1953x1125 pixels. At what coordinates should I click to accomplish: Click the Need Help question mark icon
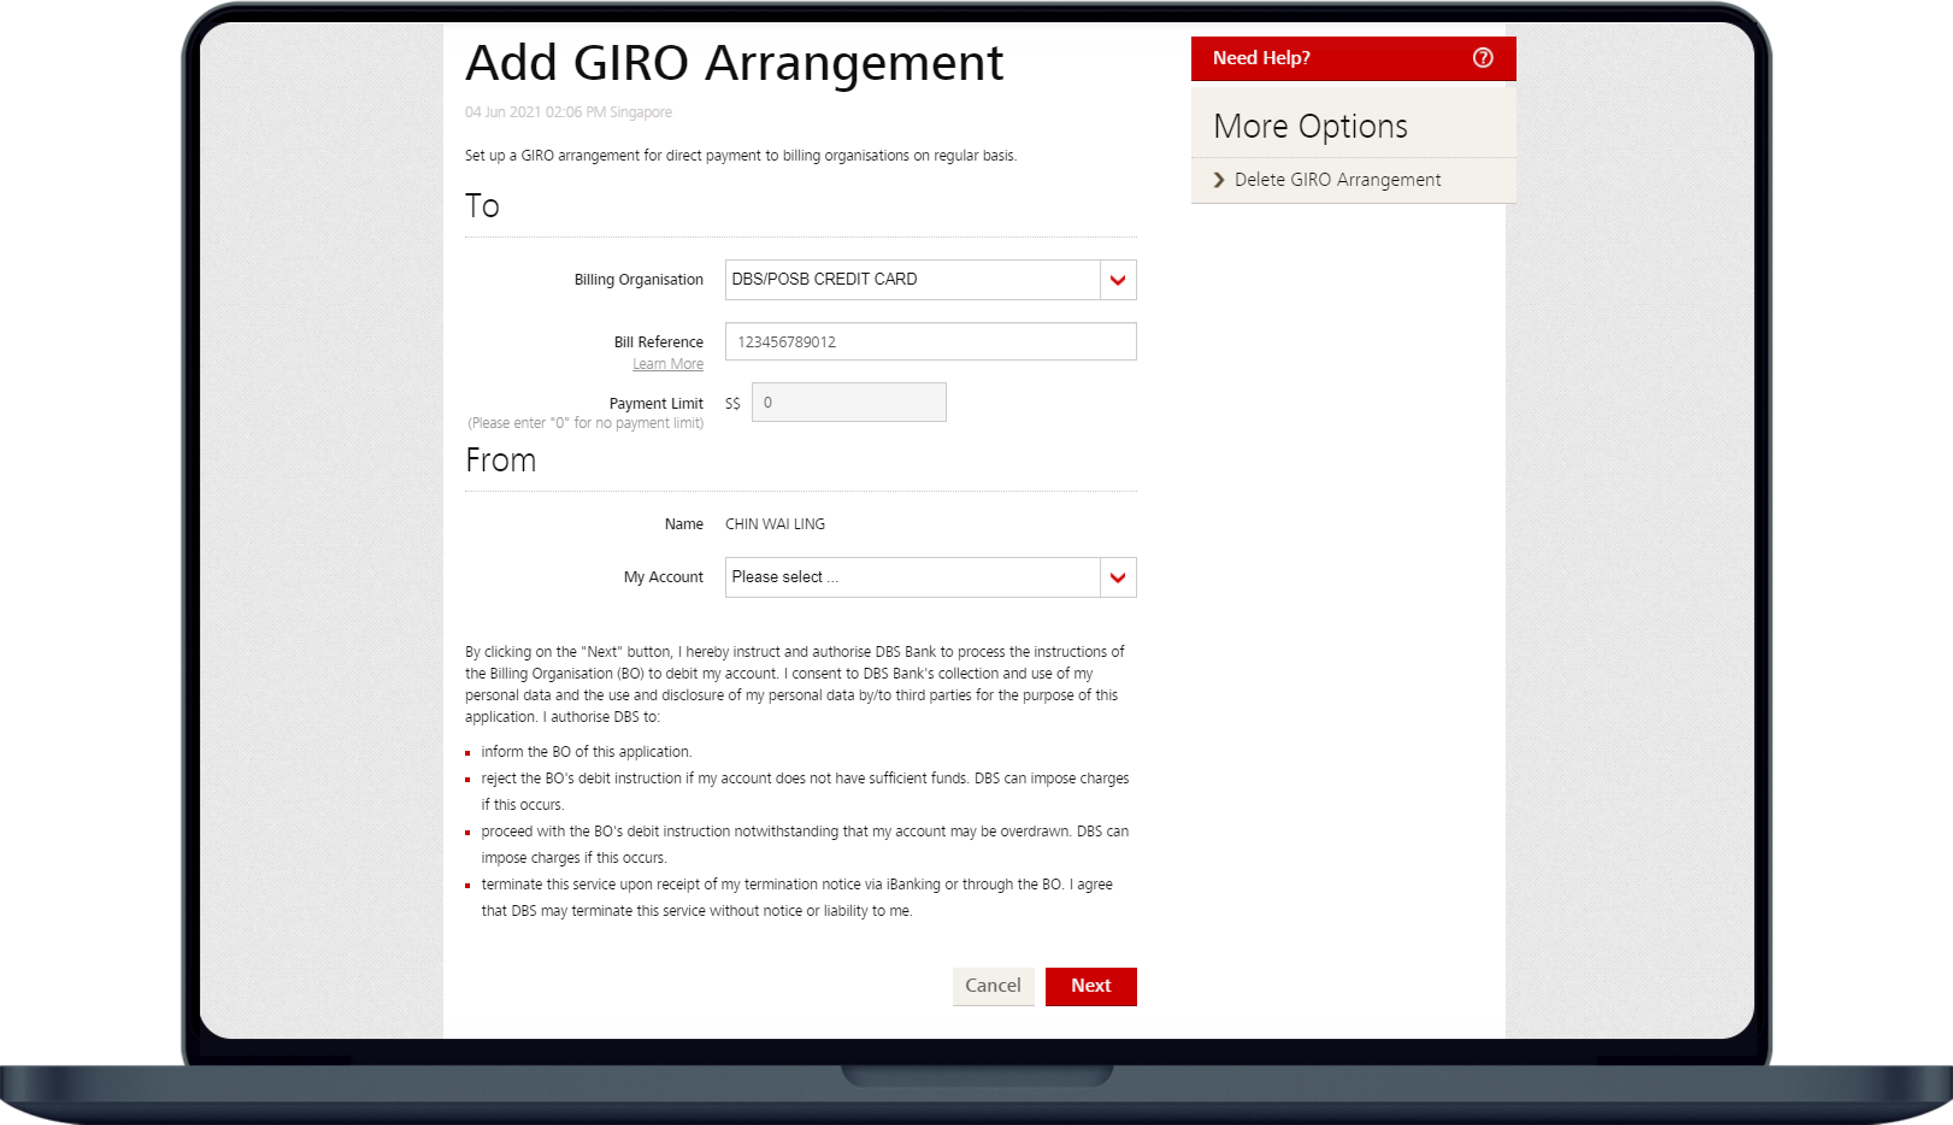1483,58
